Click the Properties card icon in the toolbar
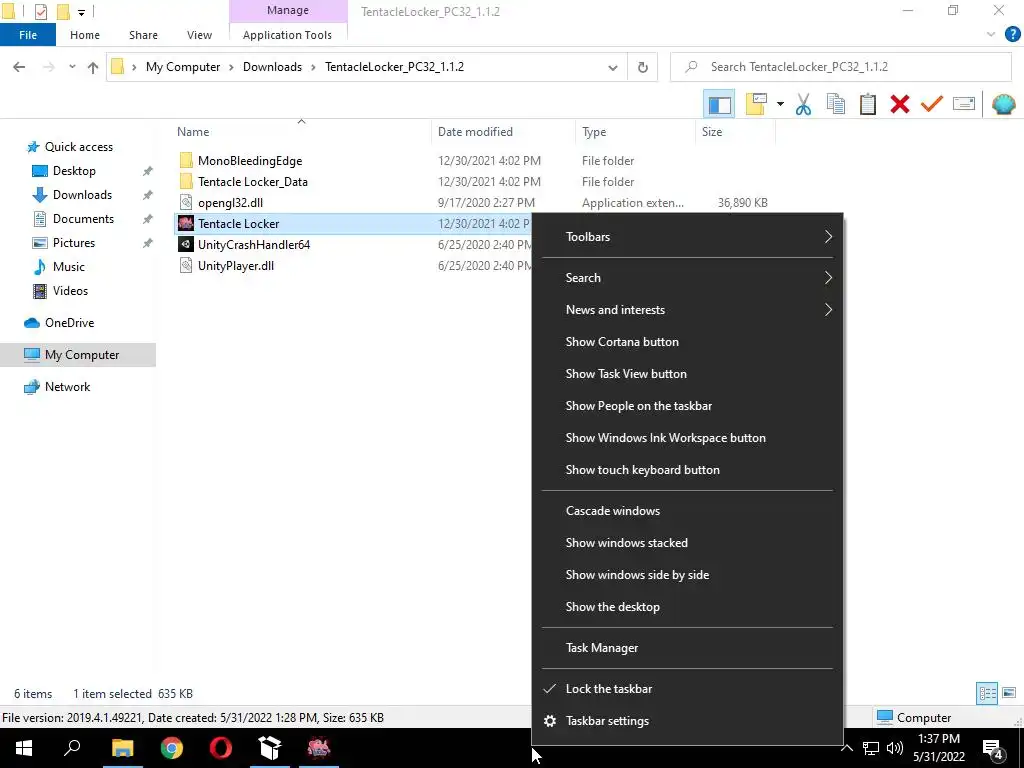 (x=964, y=104)
